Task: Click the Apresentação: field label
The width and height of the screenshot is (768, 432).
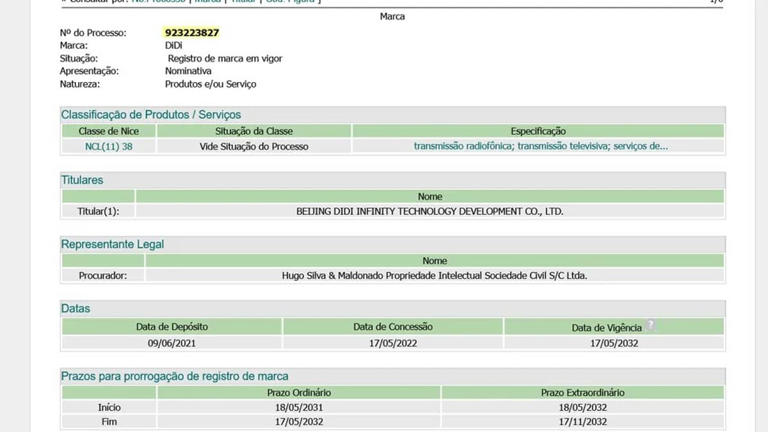Action: tap(89, 71)
